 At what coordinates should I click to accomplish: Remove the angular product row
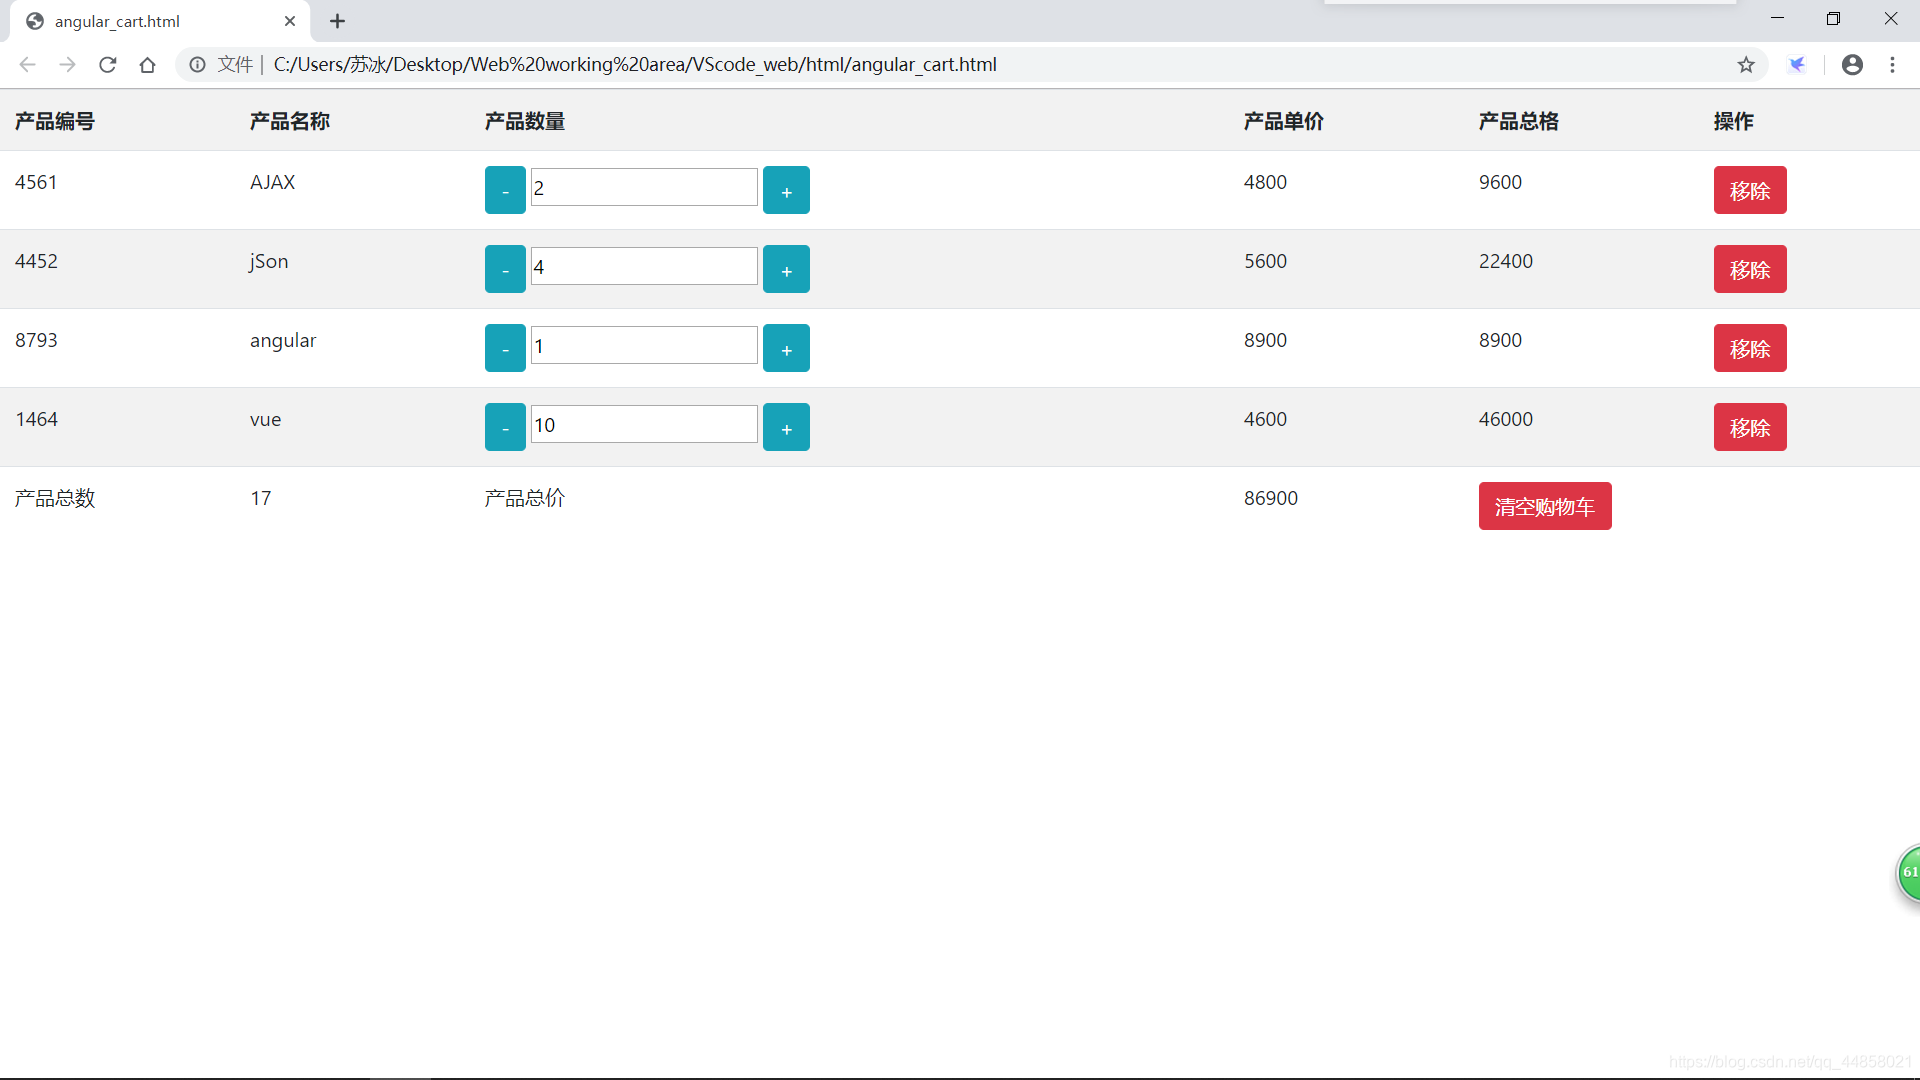(x=1750, y=348)
